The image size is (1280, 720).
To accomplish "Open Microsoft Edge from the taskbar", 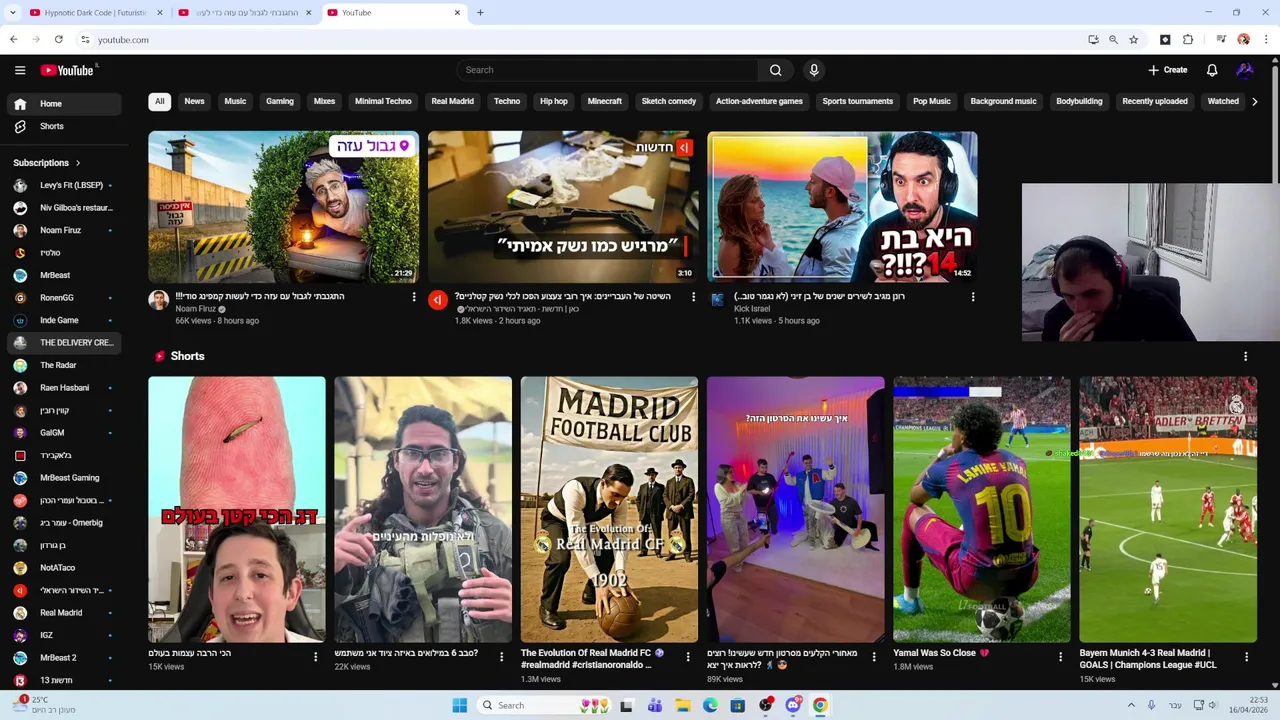I will coord(710,705).
